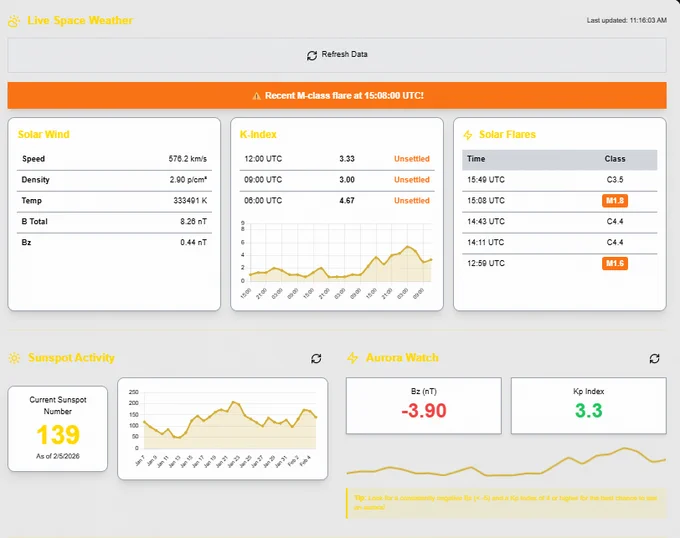The width and height of the screenshot is (680, 538).
Task: Select the M1.8 flare class badge
Action: [615, 201]
